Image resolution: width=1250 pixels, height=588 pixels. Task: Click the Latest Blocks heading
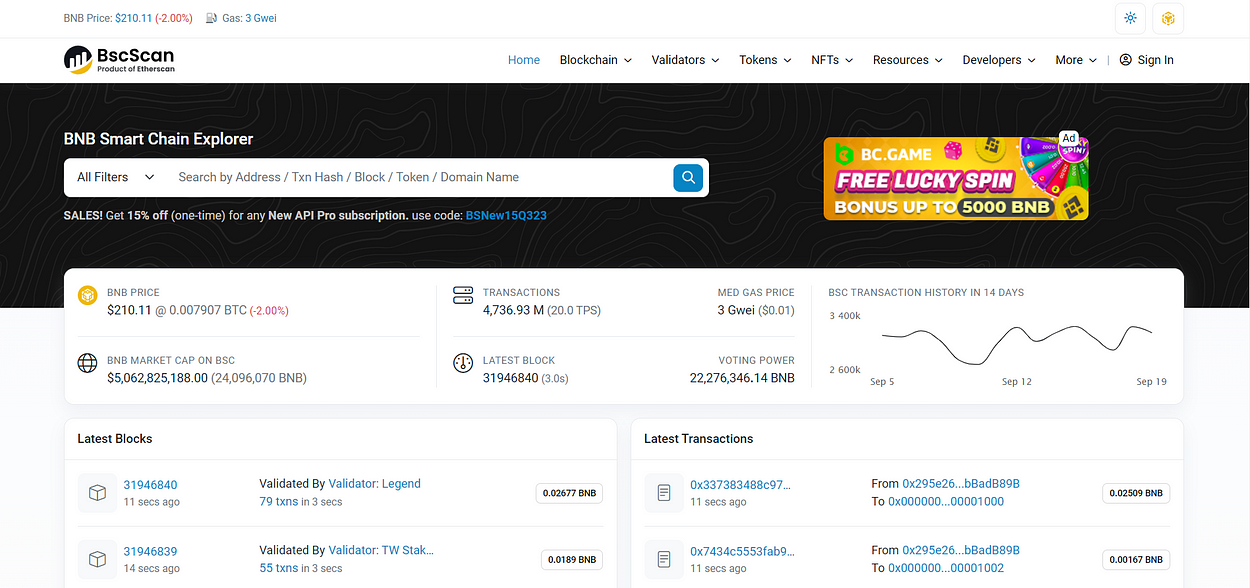coord(115,439)
